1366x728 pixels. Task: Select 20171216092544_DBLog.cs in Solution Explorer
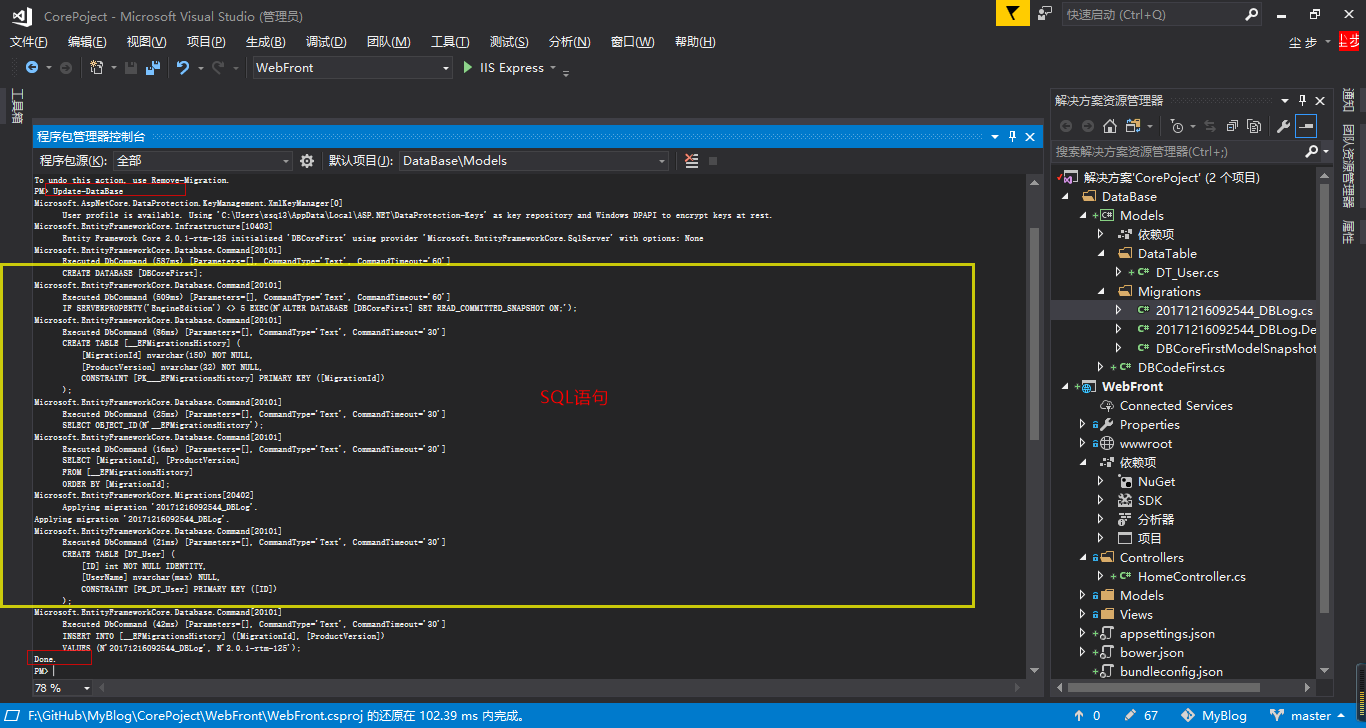point(1234,310)
